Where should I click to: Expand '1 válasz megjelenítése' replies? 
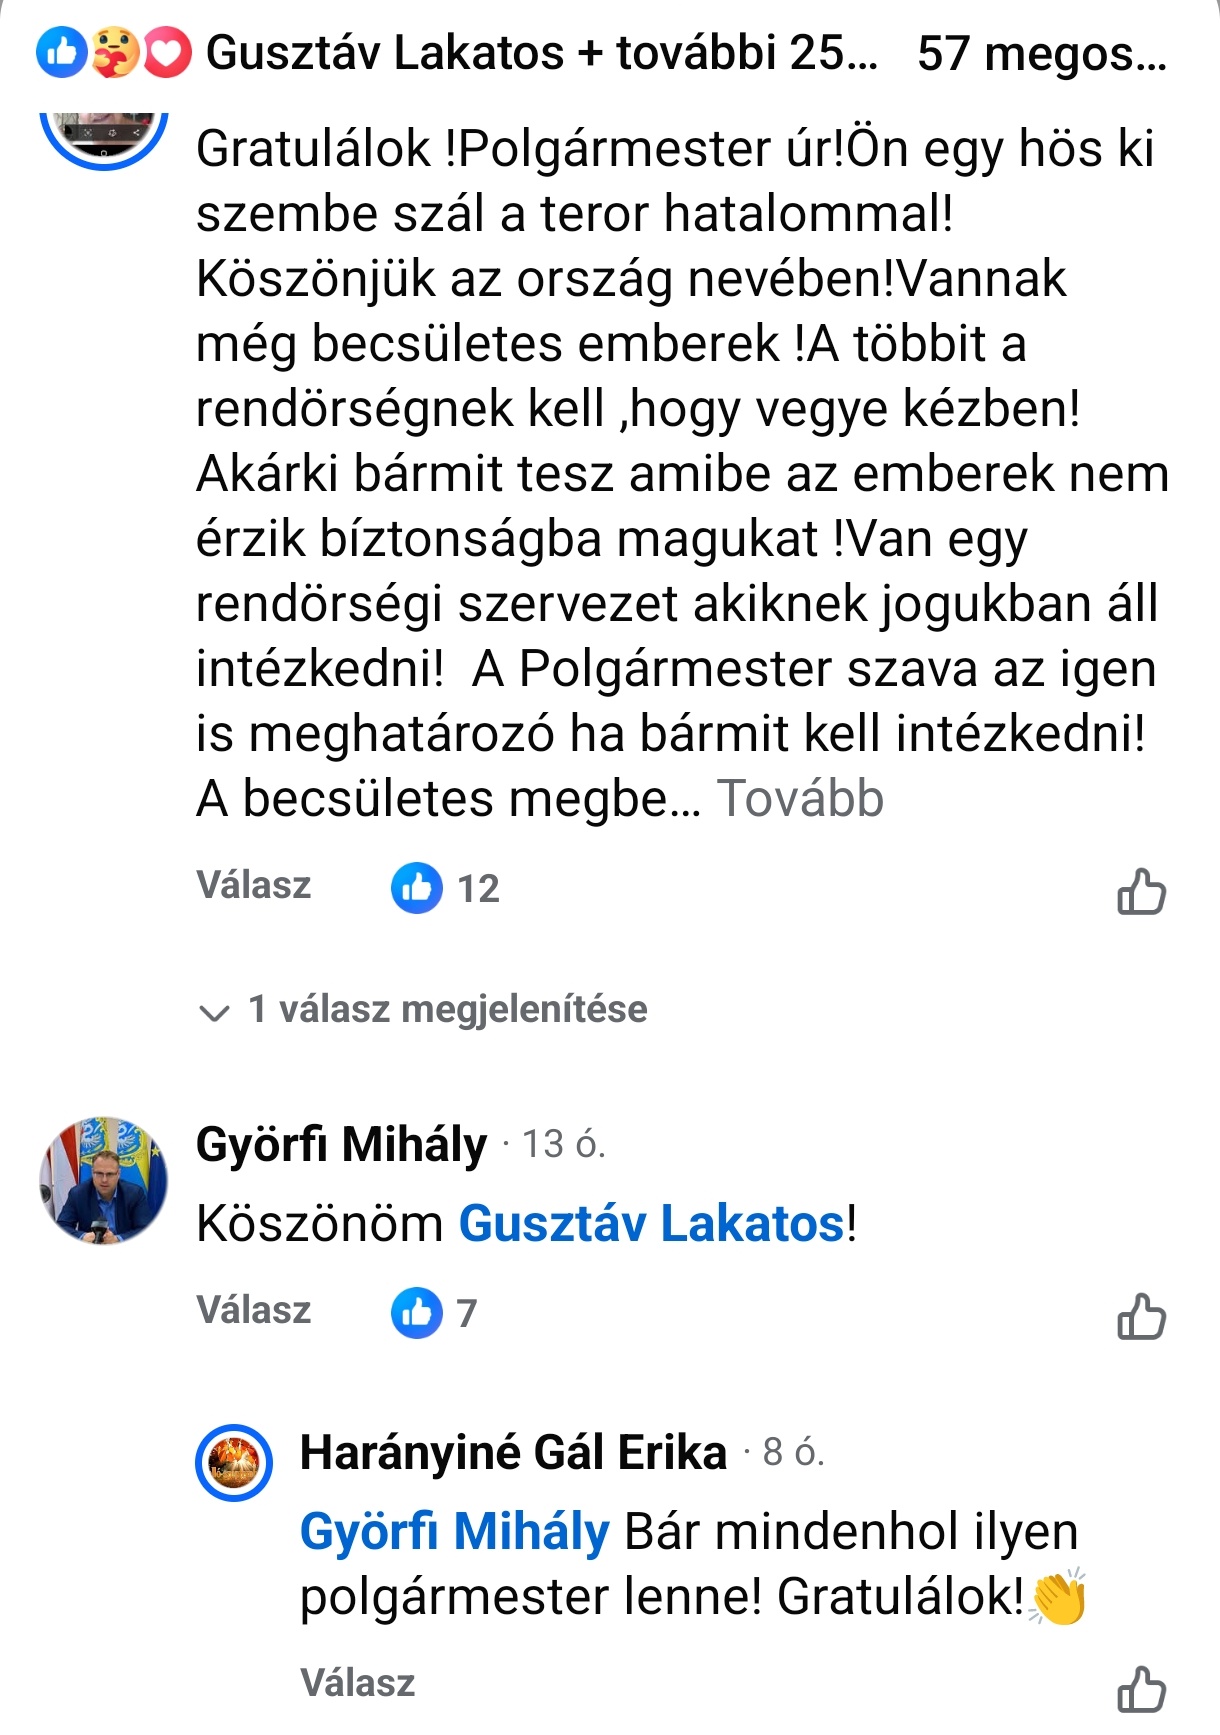click(x=423, y=1009)
